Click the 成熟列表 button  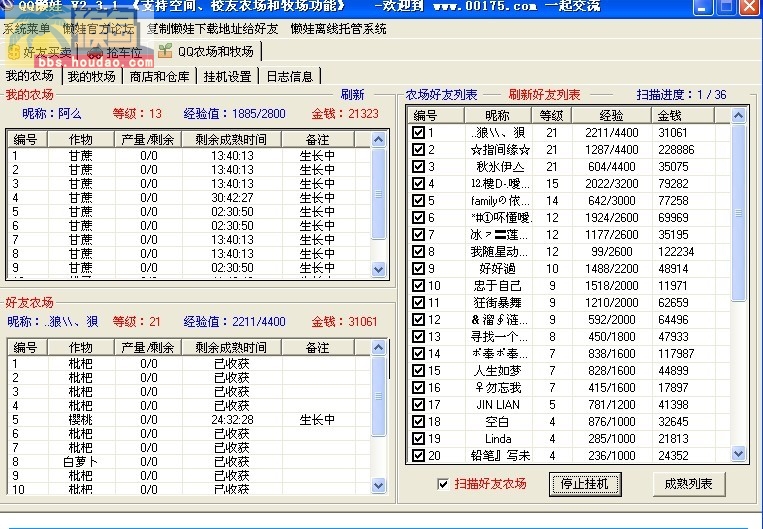(689, 484)
